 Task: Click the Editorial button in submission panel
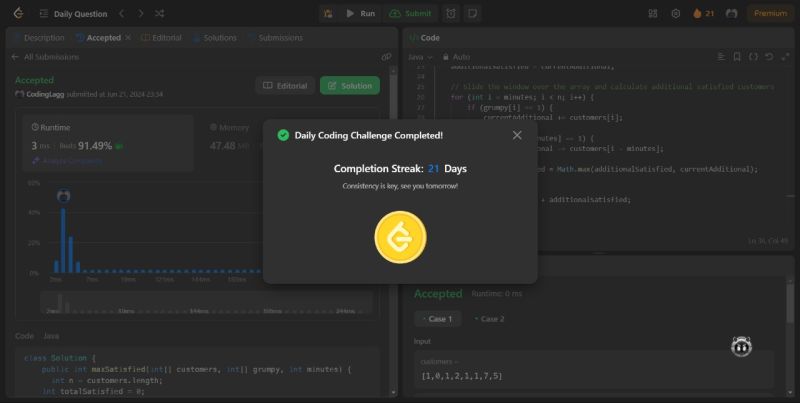(x=285, y=86)
